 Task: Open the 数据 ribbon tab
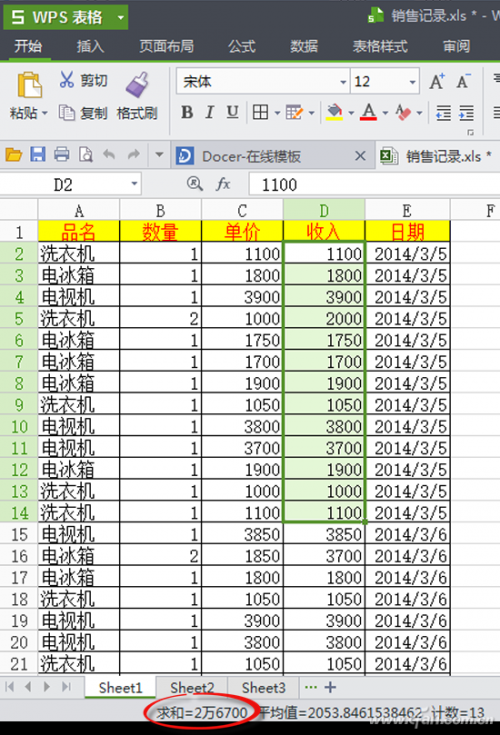tap(304, 46)
